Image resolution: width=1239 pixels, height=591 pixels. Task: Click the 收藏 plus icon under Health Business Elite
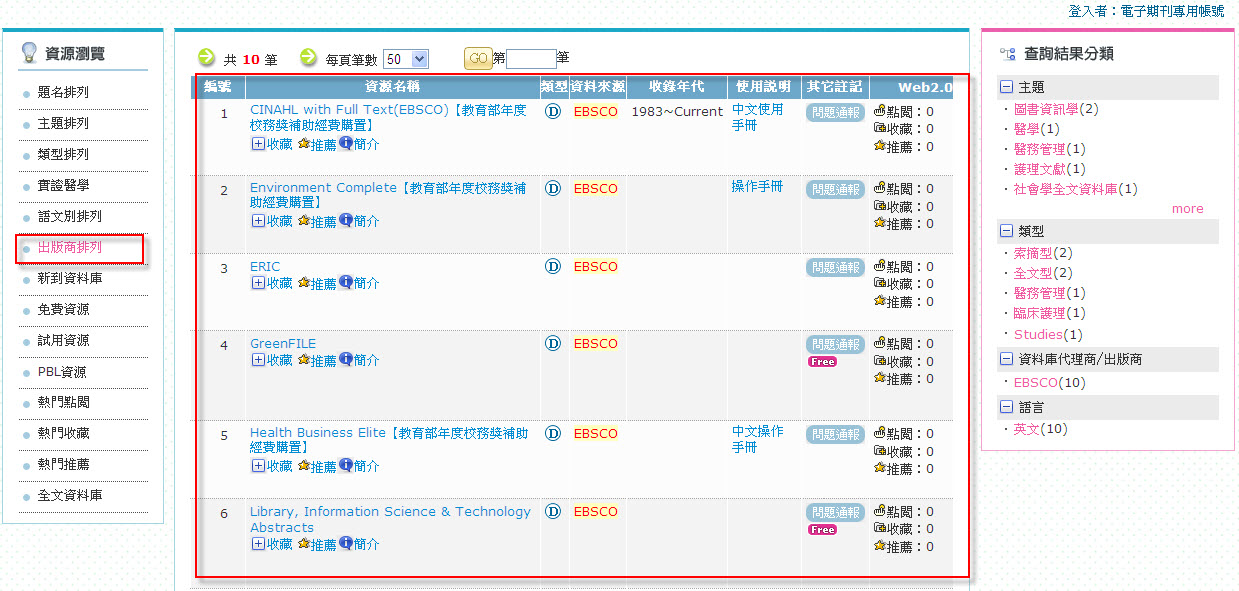(257, 466)
